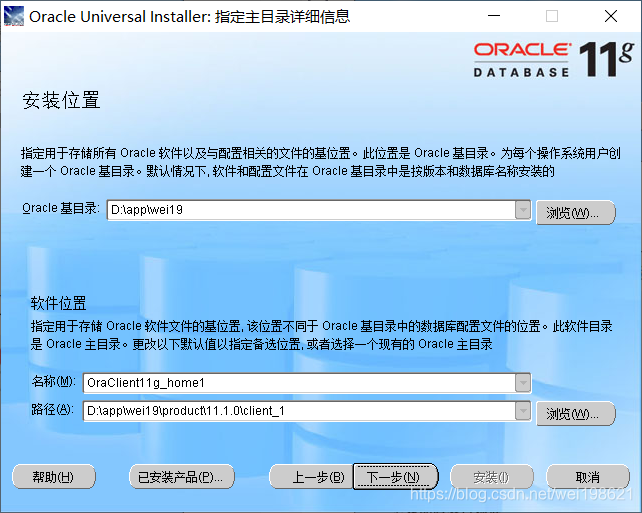Image resolution: width=642 pixels, height=513 pixels.
Task: Maximize the installer window
Action: click(552, 16)
